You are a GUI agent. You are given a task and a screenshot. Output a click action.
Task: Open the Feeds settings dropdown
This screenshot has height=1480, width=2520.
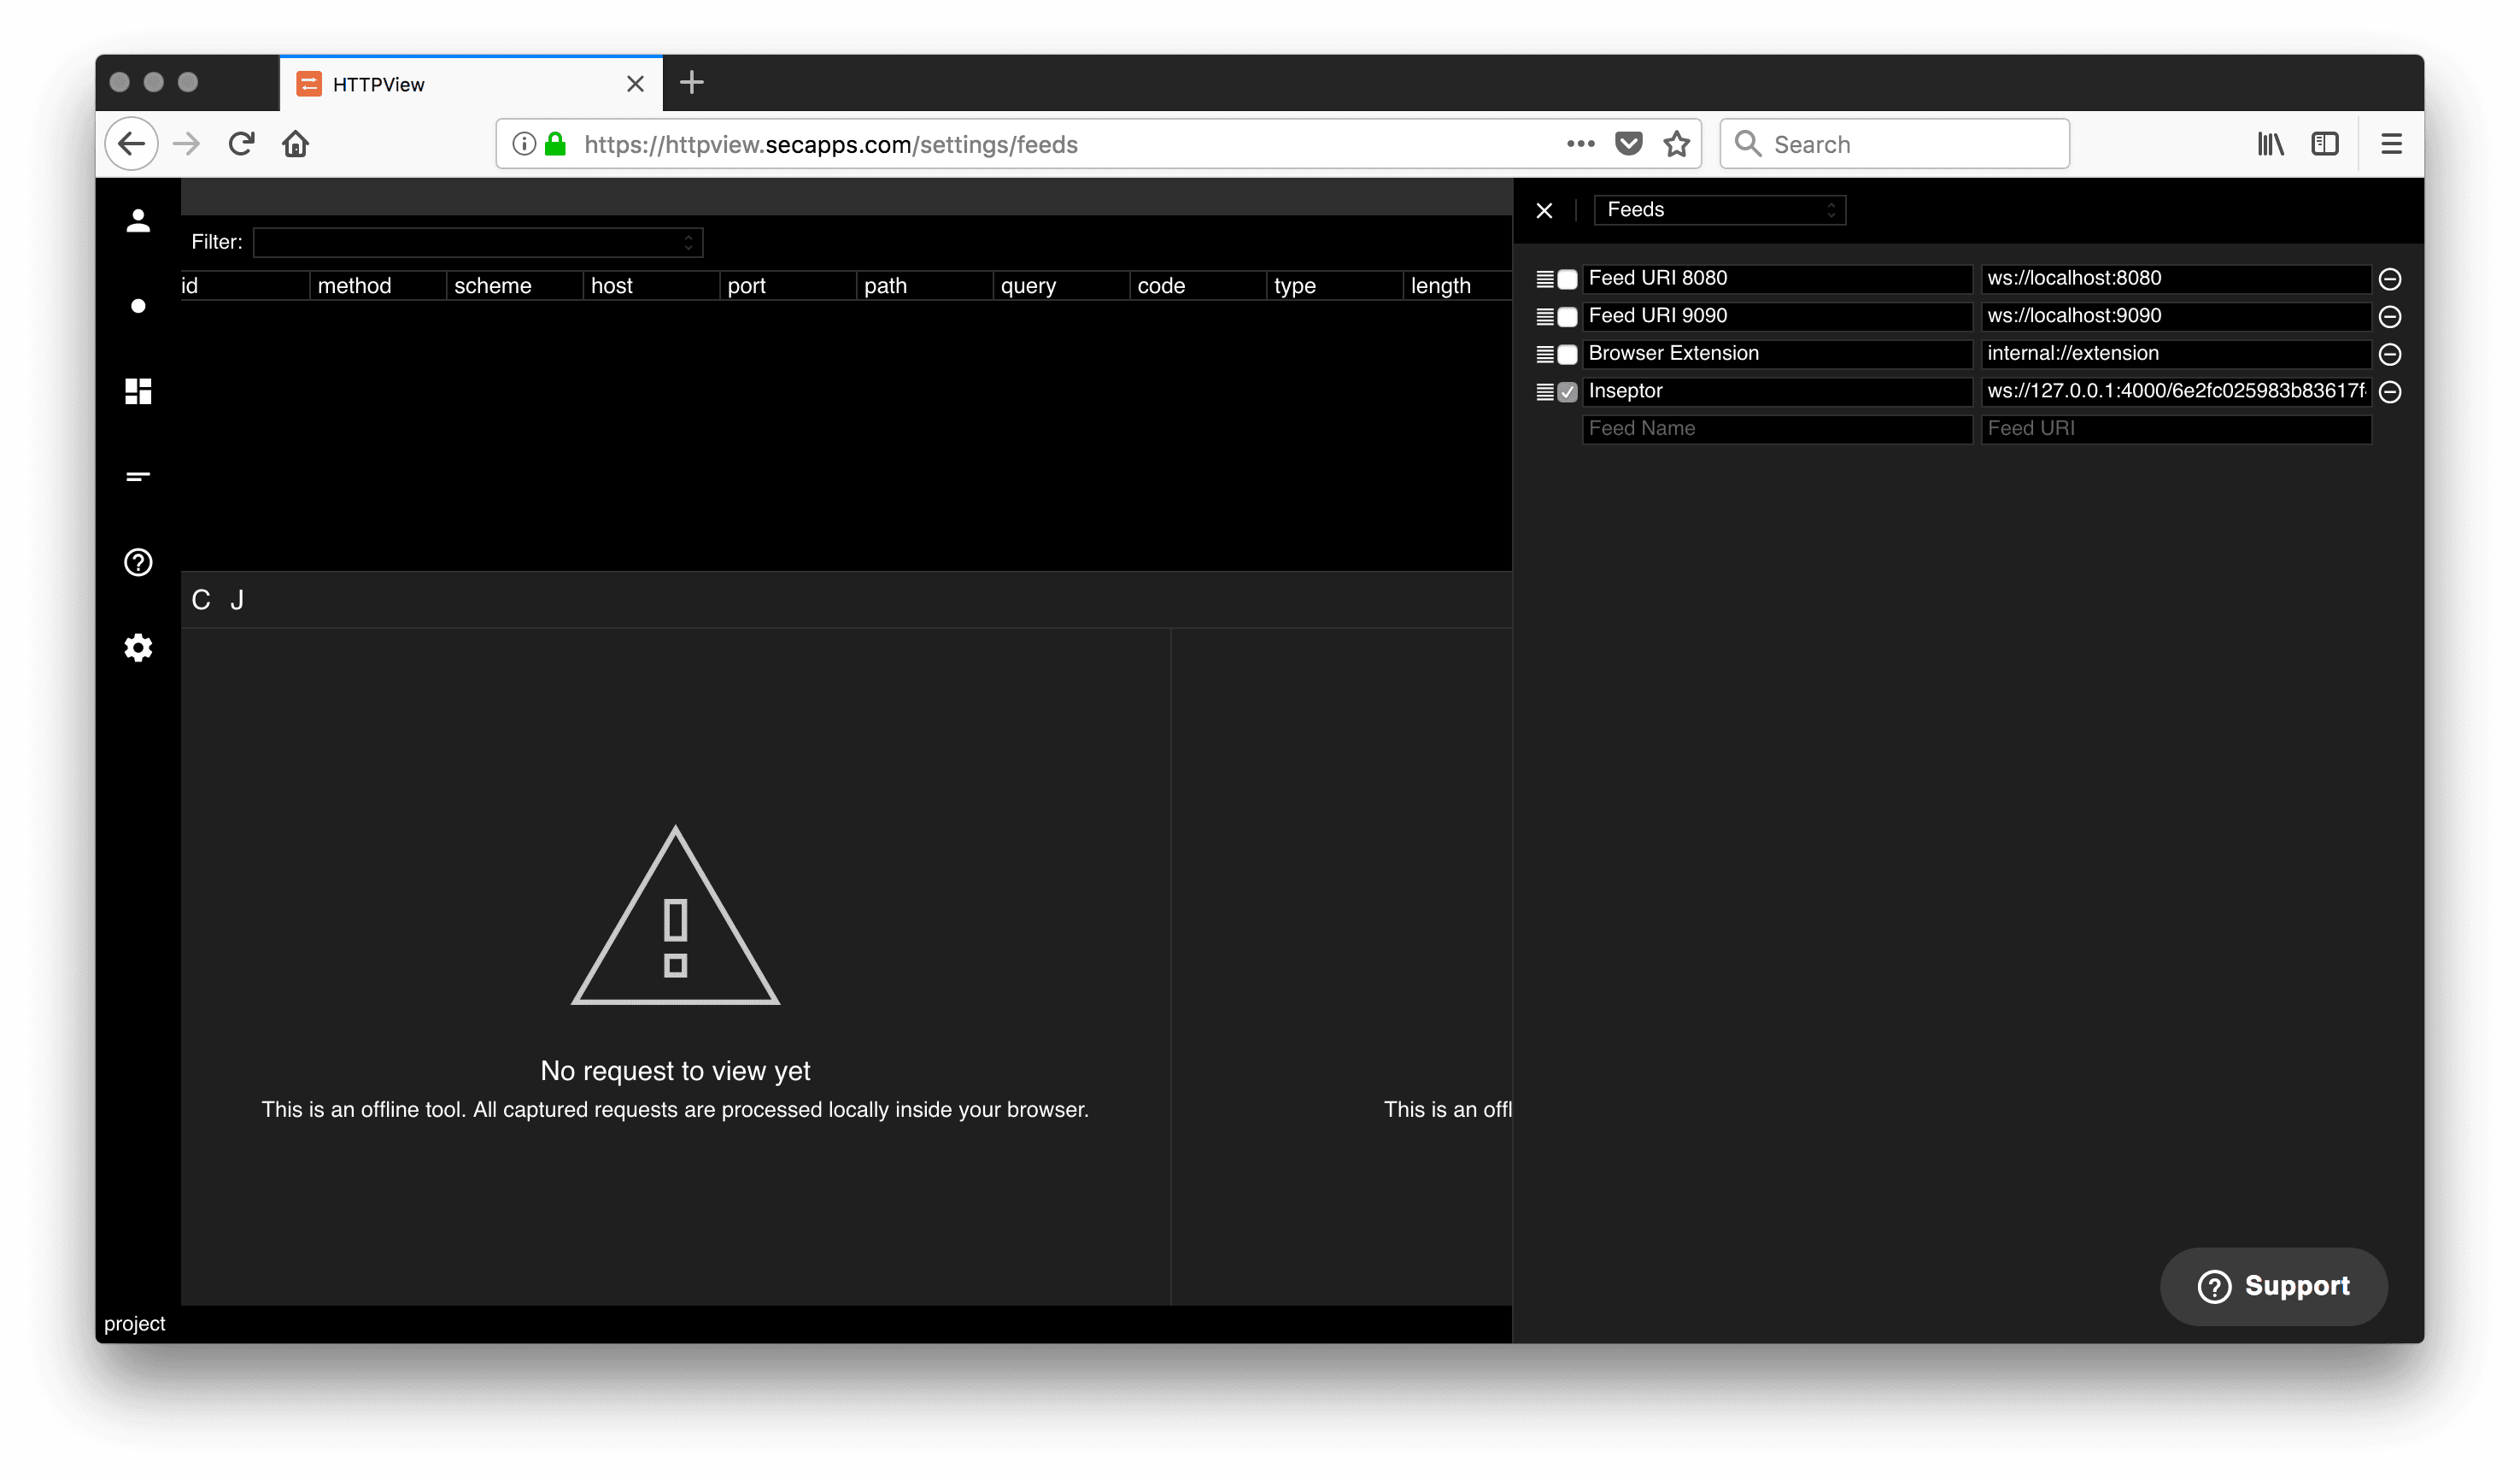(x=1719, y=210)
